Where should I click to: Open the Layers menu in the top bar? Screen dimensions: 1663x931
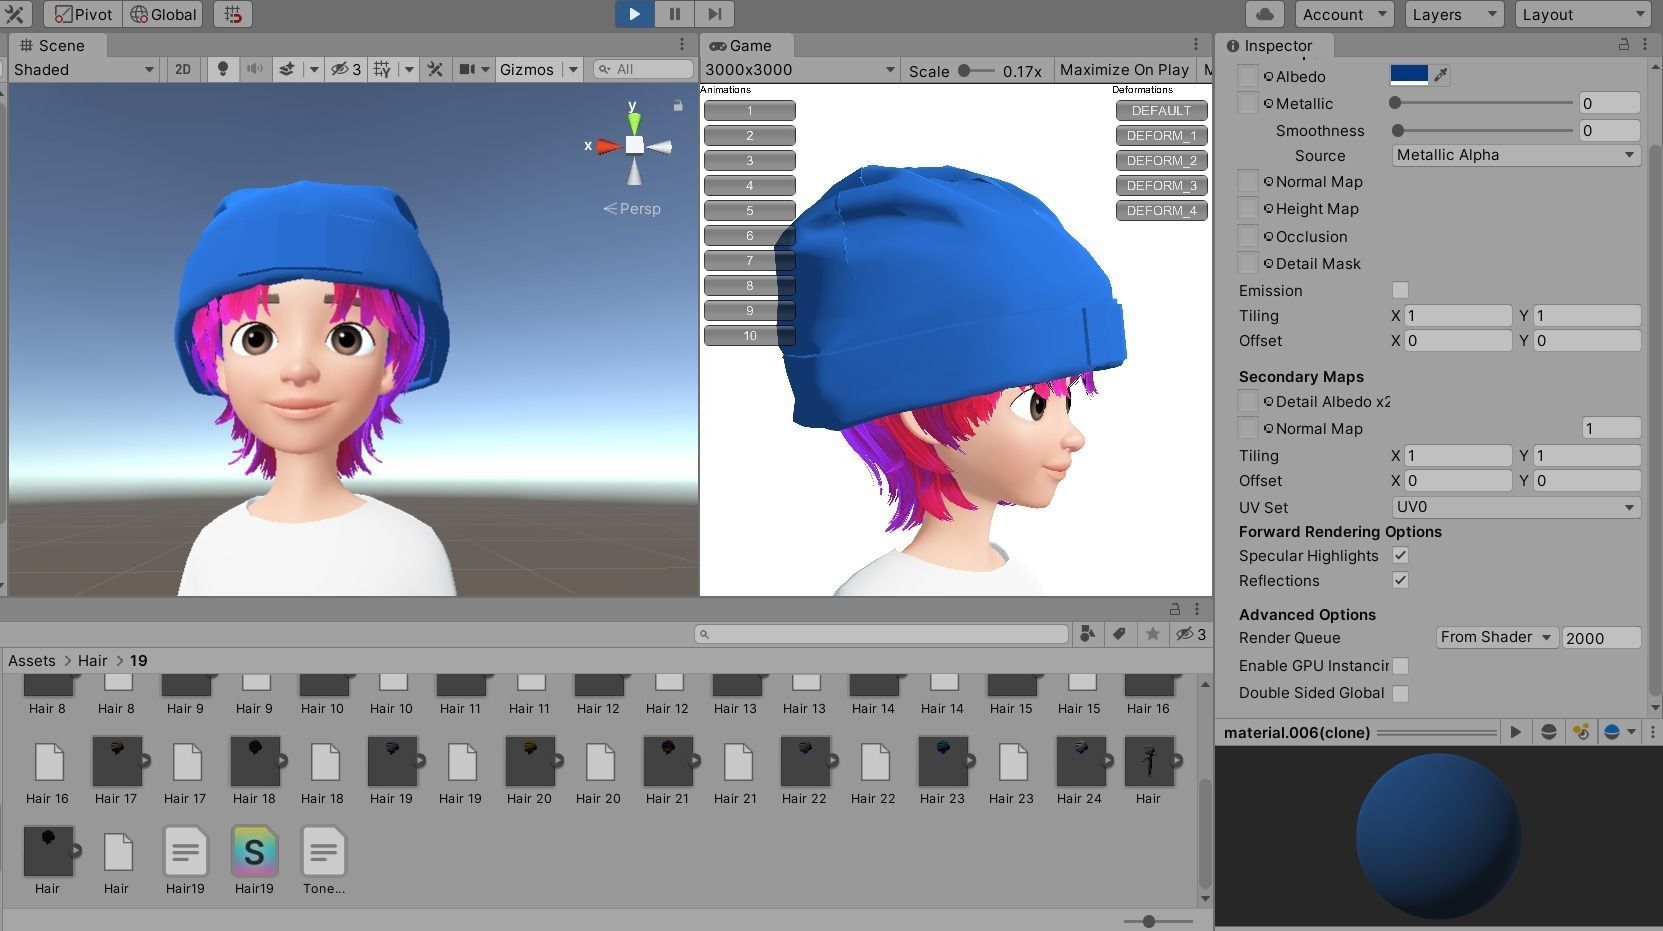pyautogui.click(x=1452, y=14)
